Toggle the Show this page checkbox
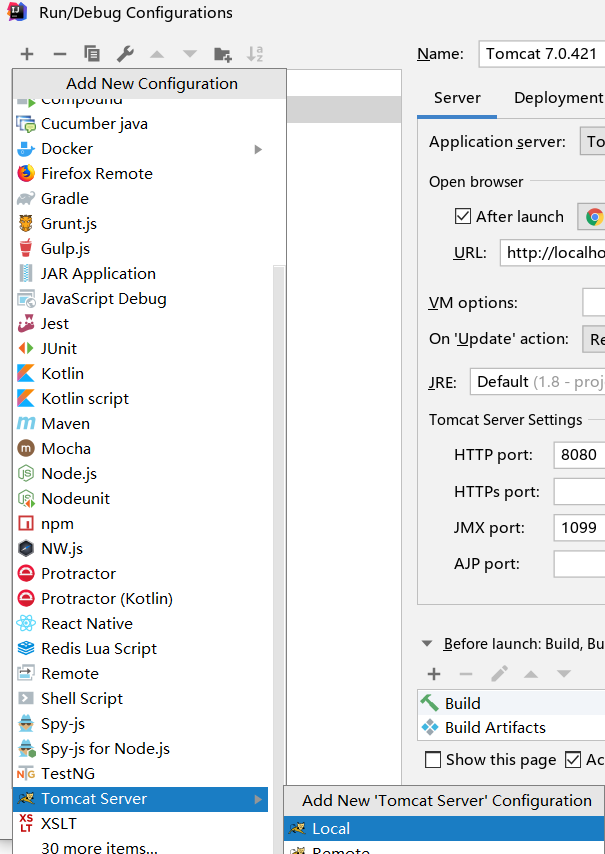 [x=433, y=760]
